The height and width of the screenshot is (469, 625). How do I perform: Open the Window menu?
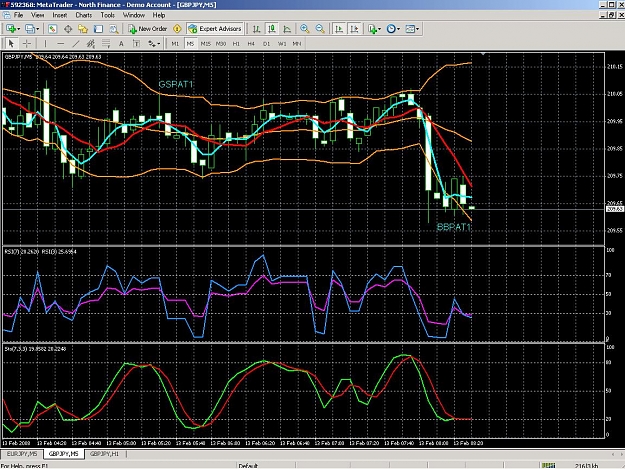(134, 15)
